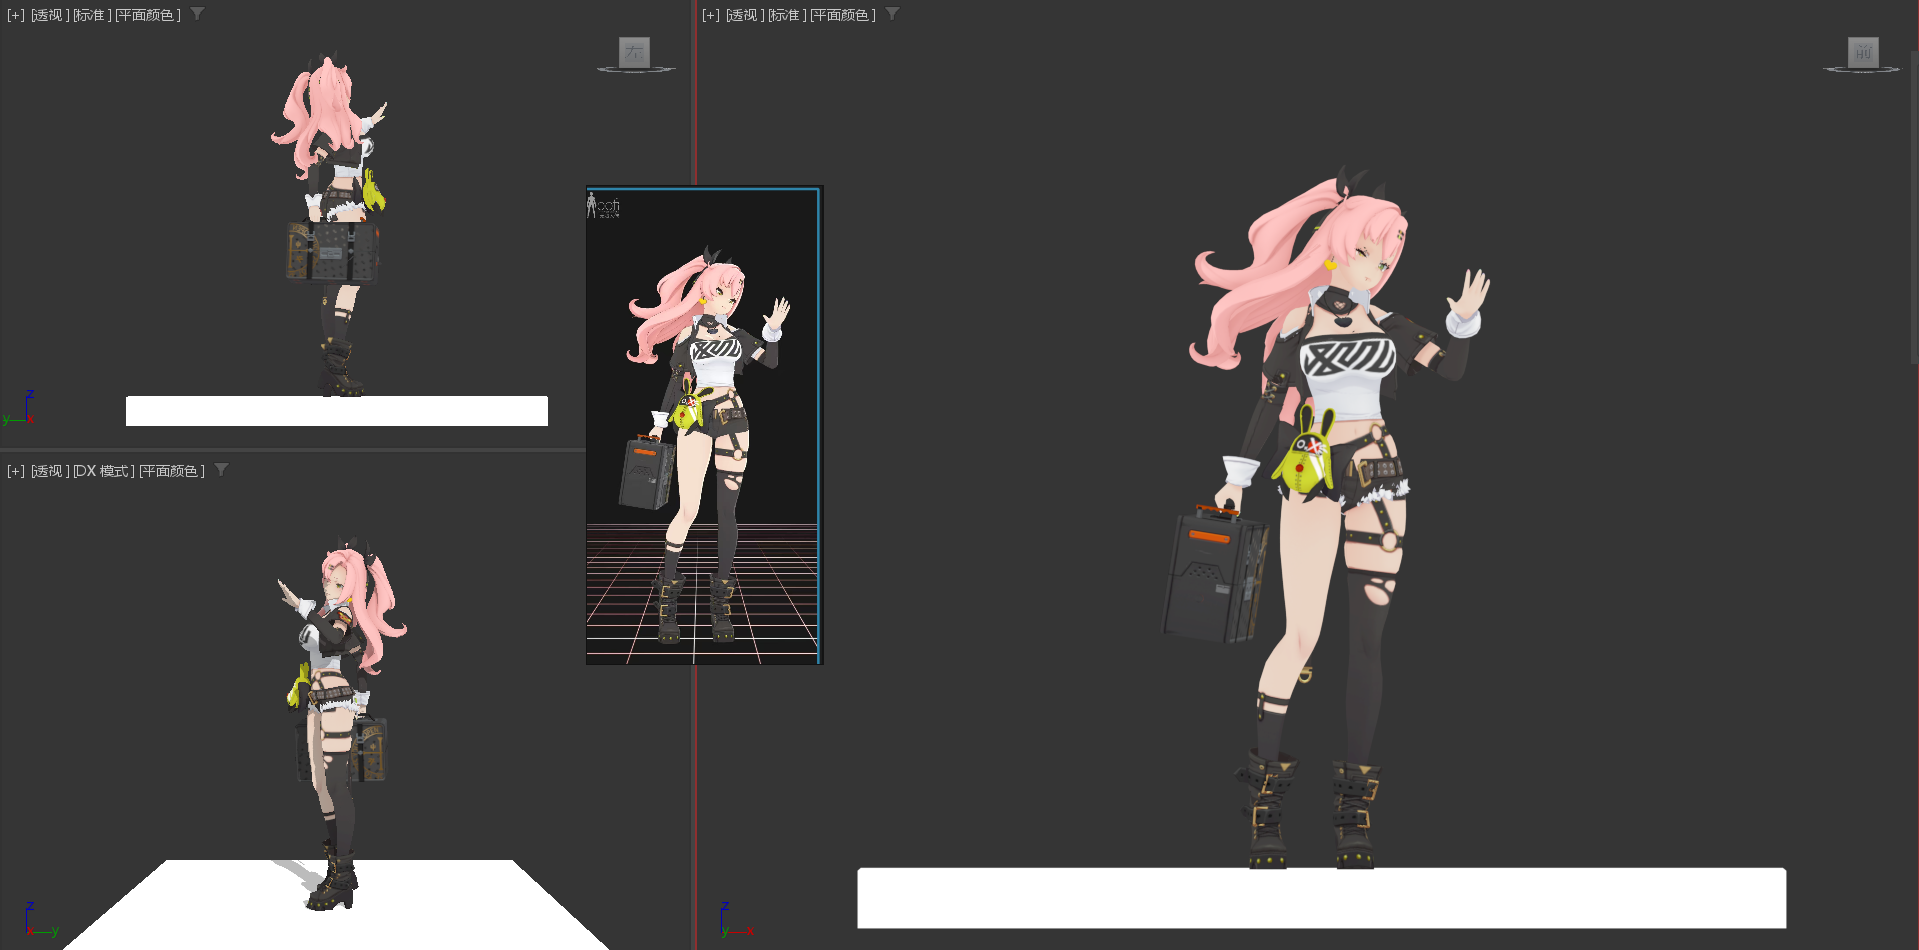
Task: Click the DX mode viewport filter funnel icon
Action: tap(221, 470)
